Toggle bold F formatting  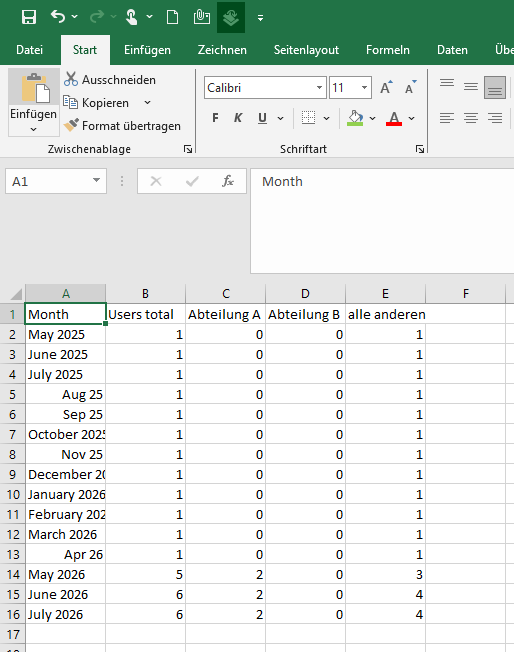(215, 118)
